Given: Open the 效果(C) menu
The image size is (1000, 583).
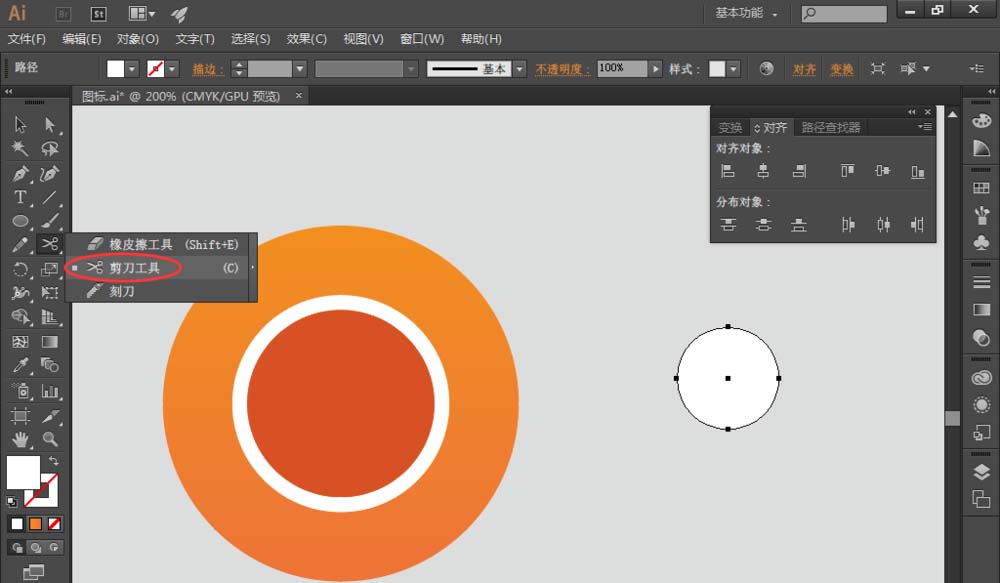Looking at the screenshot, I should click(x=307, y=40).
